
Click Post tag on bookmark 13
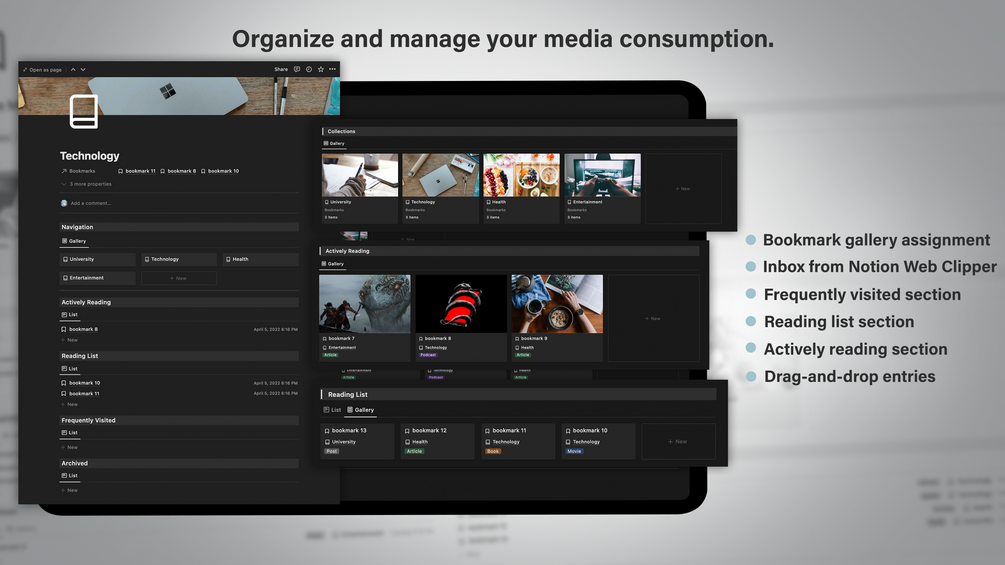[x=331, y=451]
